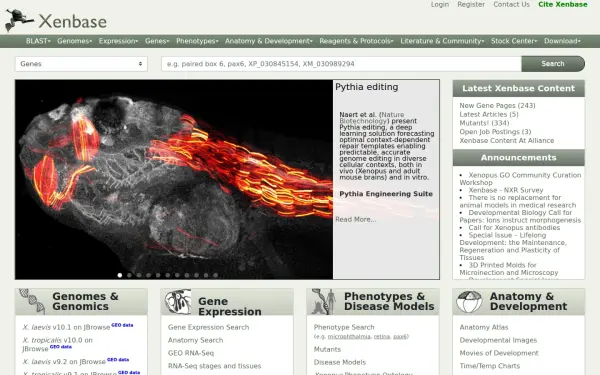Open Call for Xenopus antibodies announcement
Screen dimensions: 600x375
pyautogui.click(x=514, y=228)
